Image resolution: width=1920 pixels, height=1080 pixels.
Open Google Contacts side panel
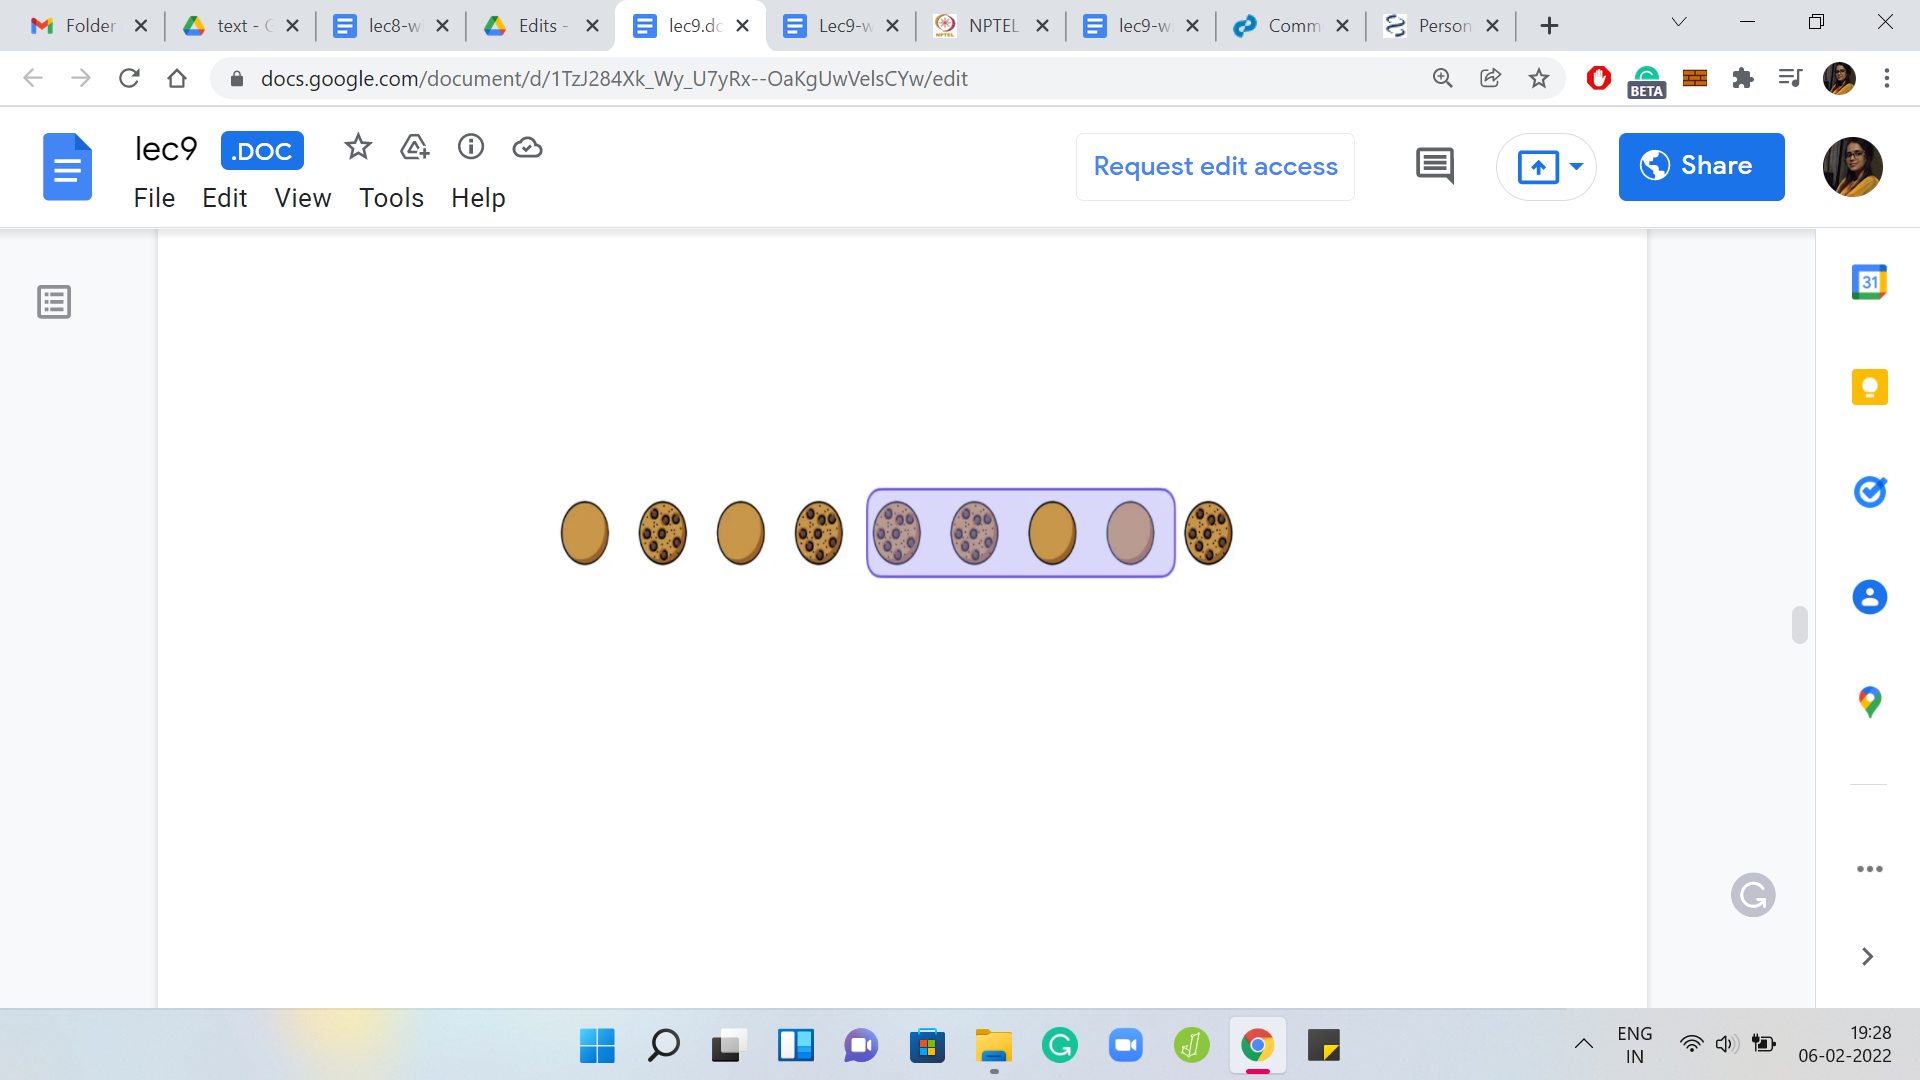(1869, 597)
